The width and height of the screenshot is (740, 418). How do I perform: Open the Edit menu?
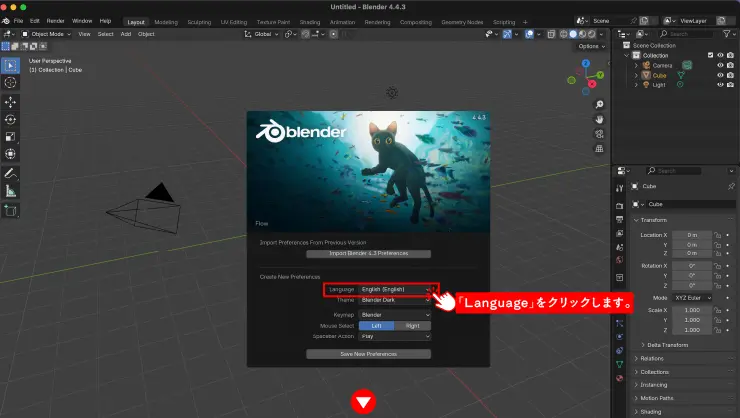[x=35, y=21]
